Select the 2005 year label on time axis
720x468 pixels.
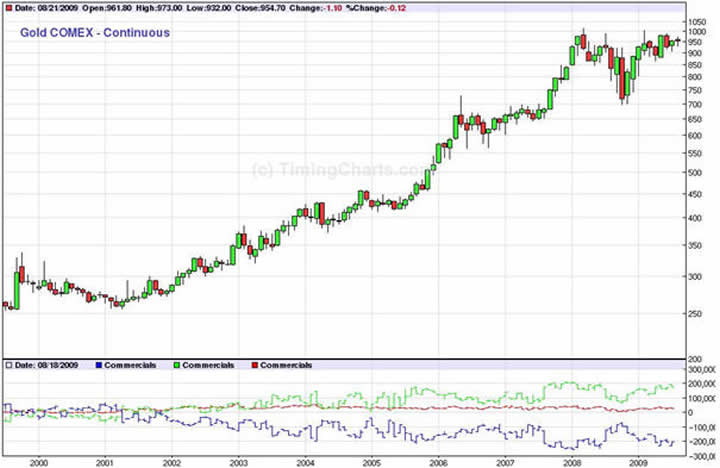[x=371, y=461]
